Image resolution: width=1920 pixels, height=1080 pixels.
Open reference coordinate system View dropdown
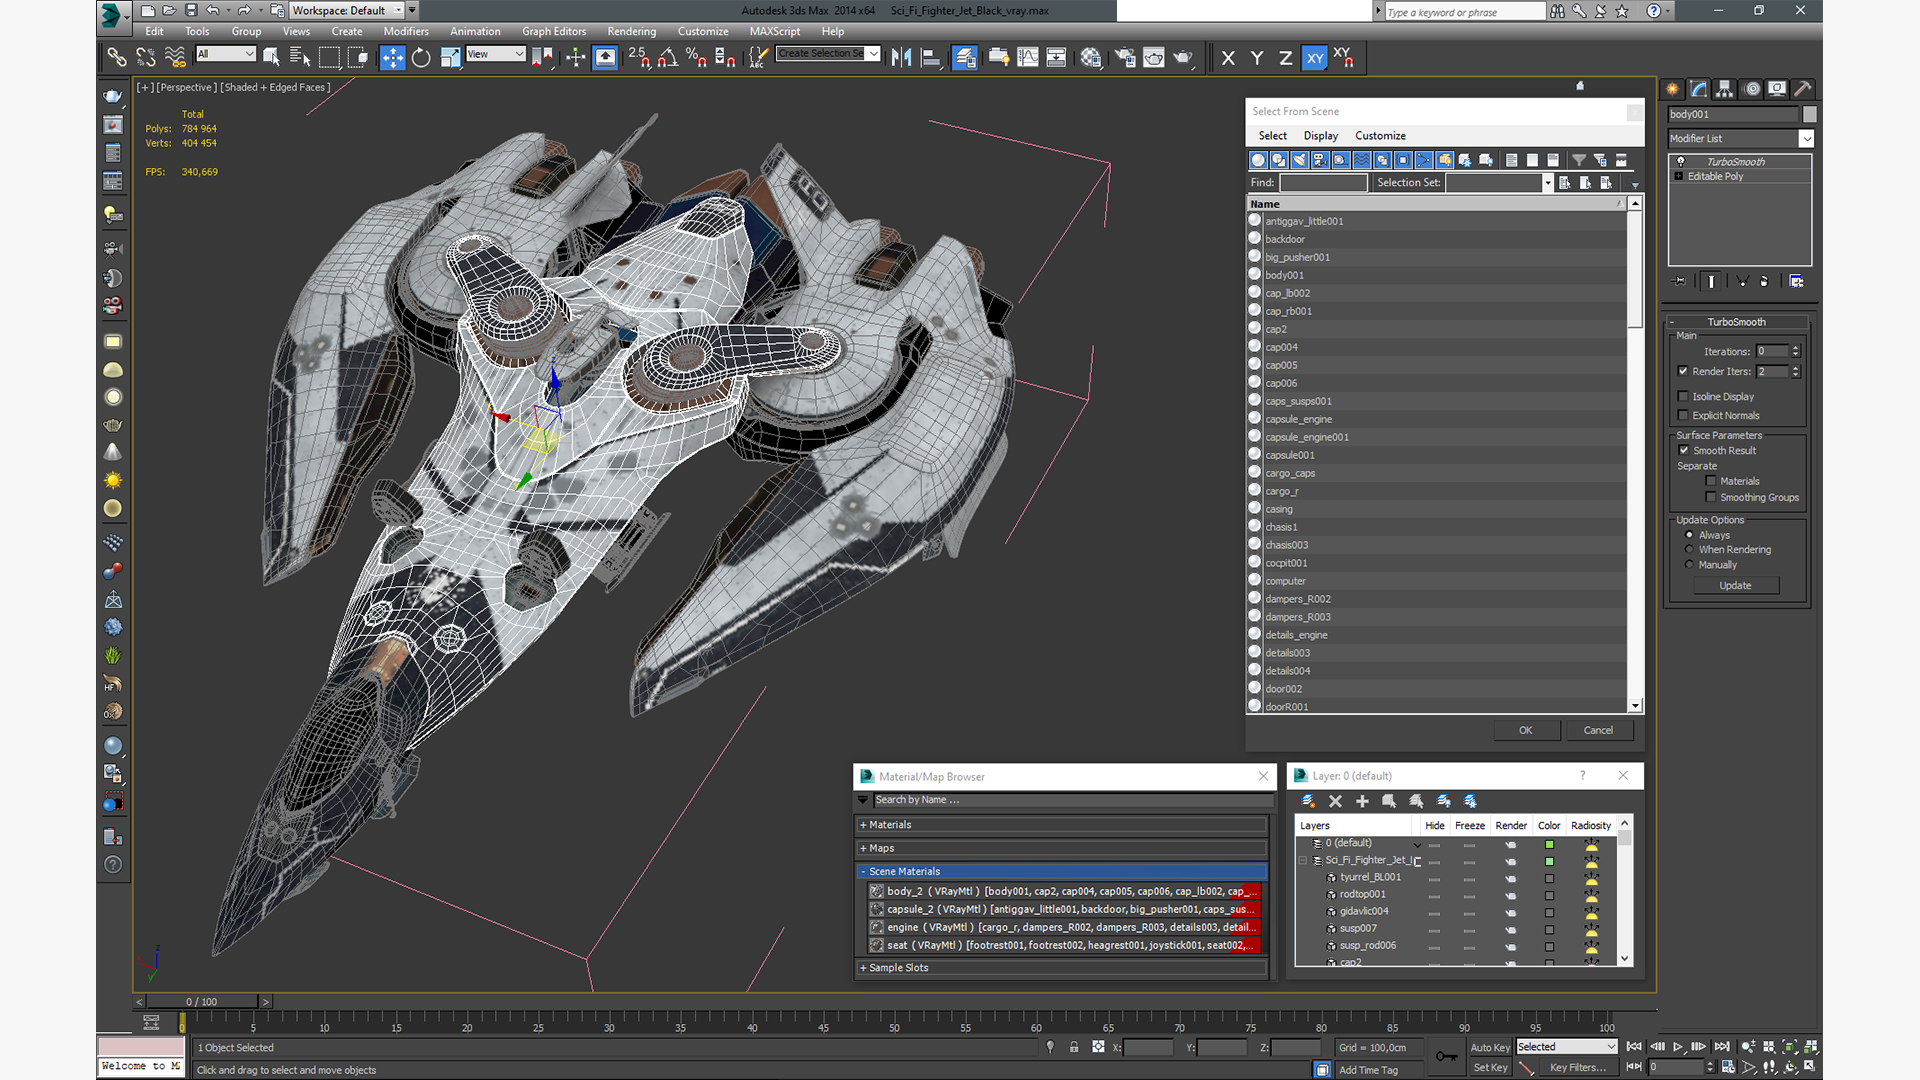click(496, 54)
